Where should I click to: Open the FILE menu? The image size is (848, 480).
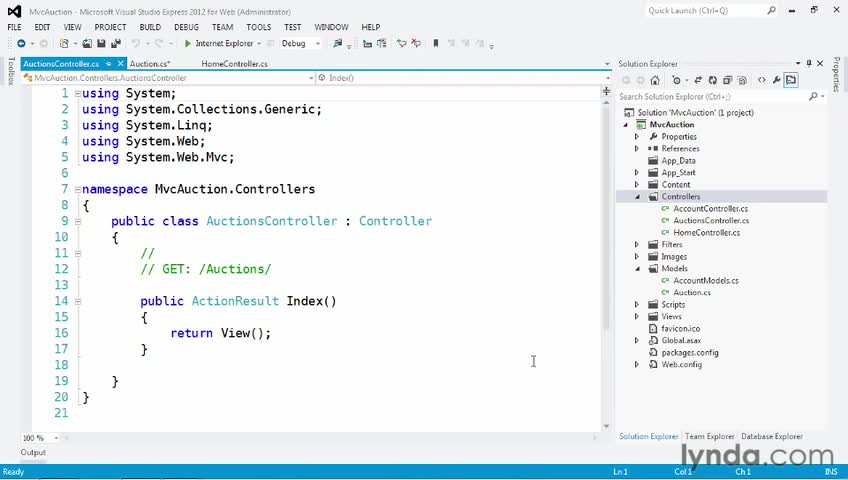click(x=15, y=27)
